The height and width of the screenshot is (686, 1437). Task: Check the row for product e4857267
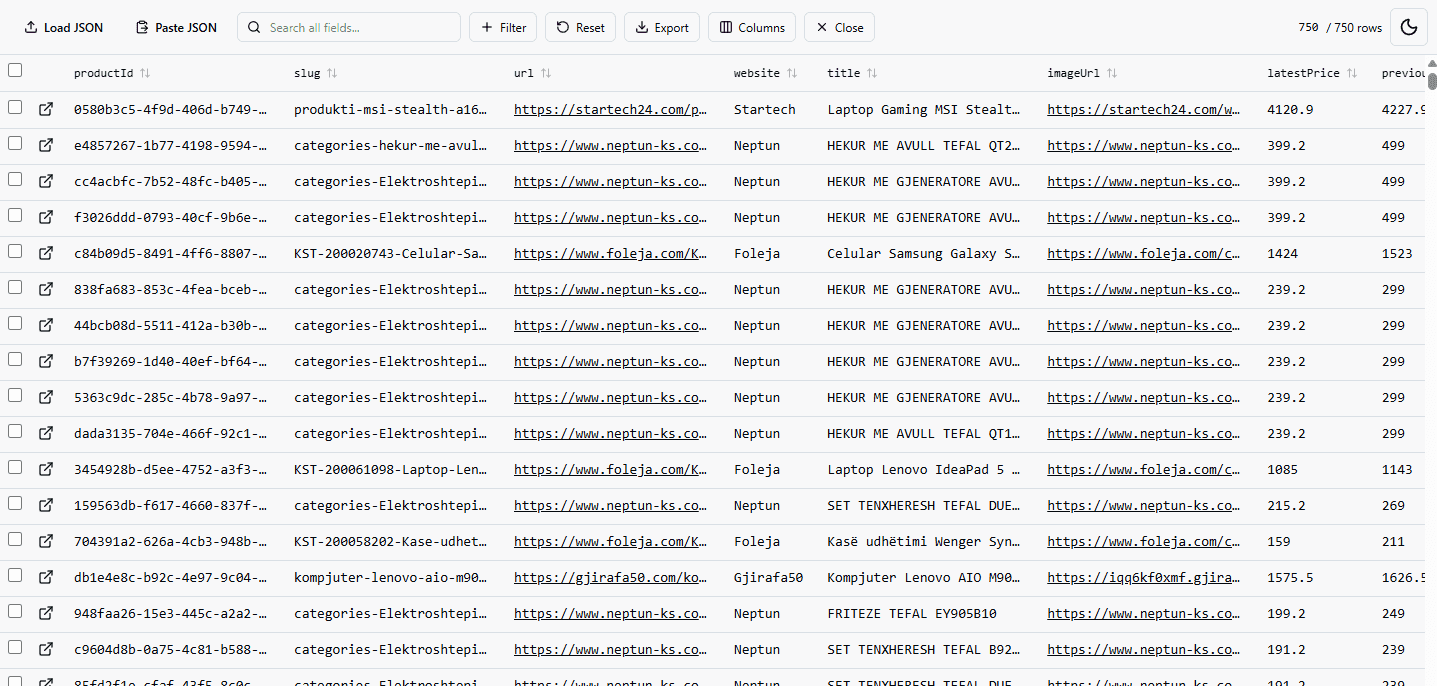click(x=15, y=143)
